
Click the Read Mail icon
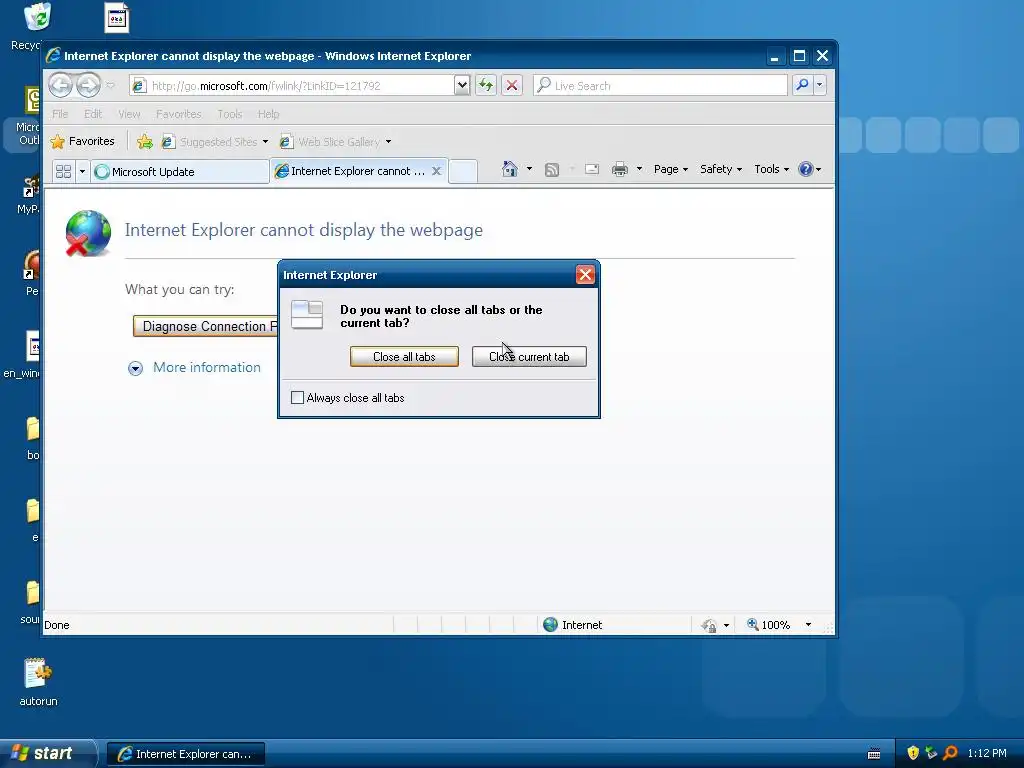pyautogui.click(x=592, y=170)
